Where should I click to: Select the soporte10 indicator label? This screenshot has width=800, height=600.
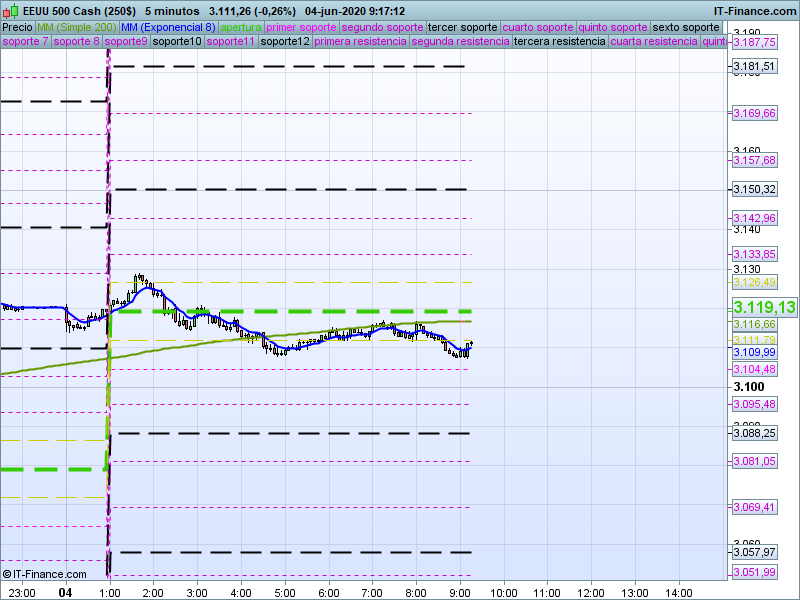tap(177, 42)
